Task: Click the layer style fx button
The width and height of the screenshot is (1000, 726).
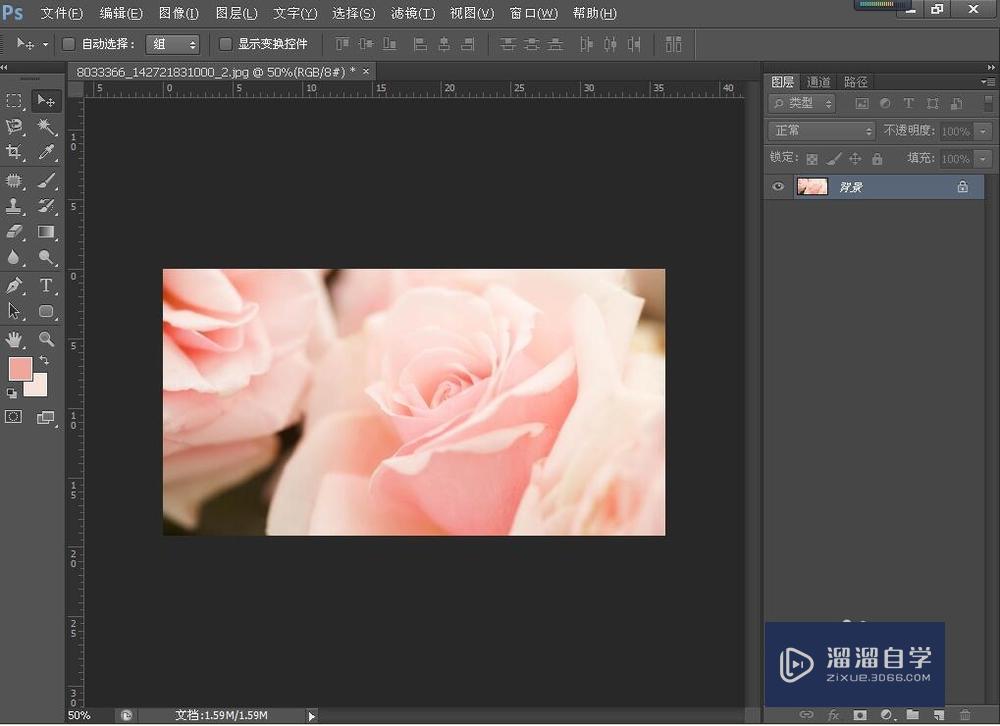Action: pyautogui.click(x=833, y=715)
